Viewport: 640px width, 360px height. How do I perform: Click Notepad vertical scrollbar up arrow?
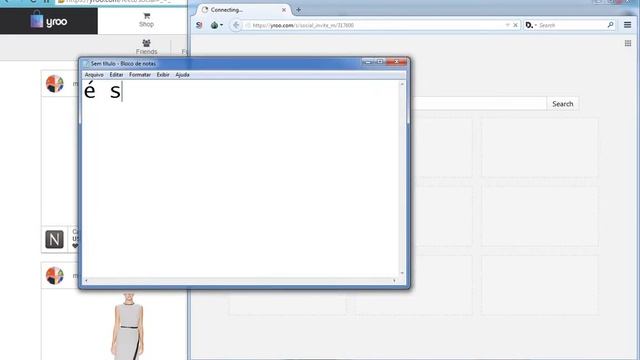tap(402, 84)
